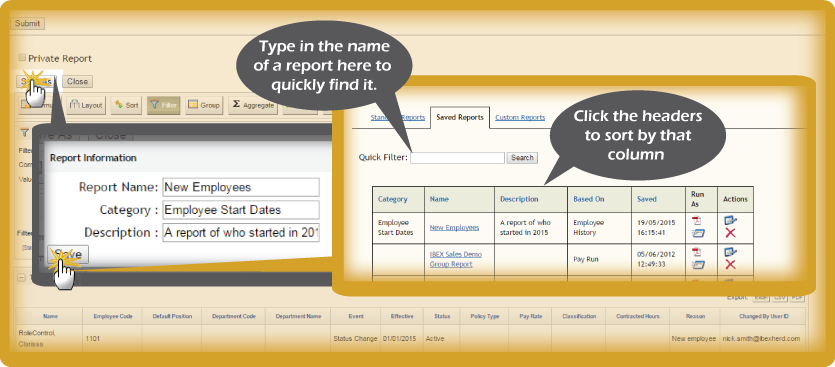
Task: Select the Filter toolbar button
Action: (x=164, y=105)
